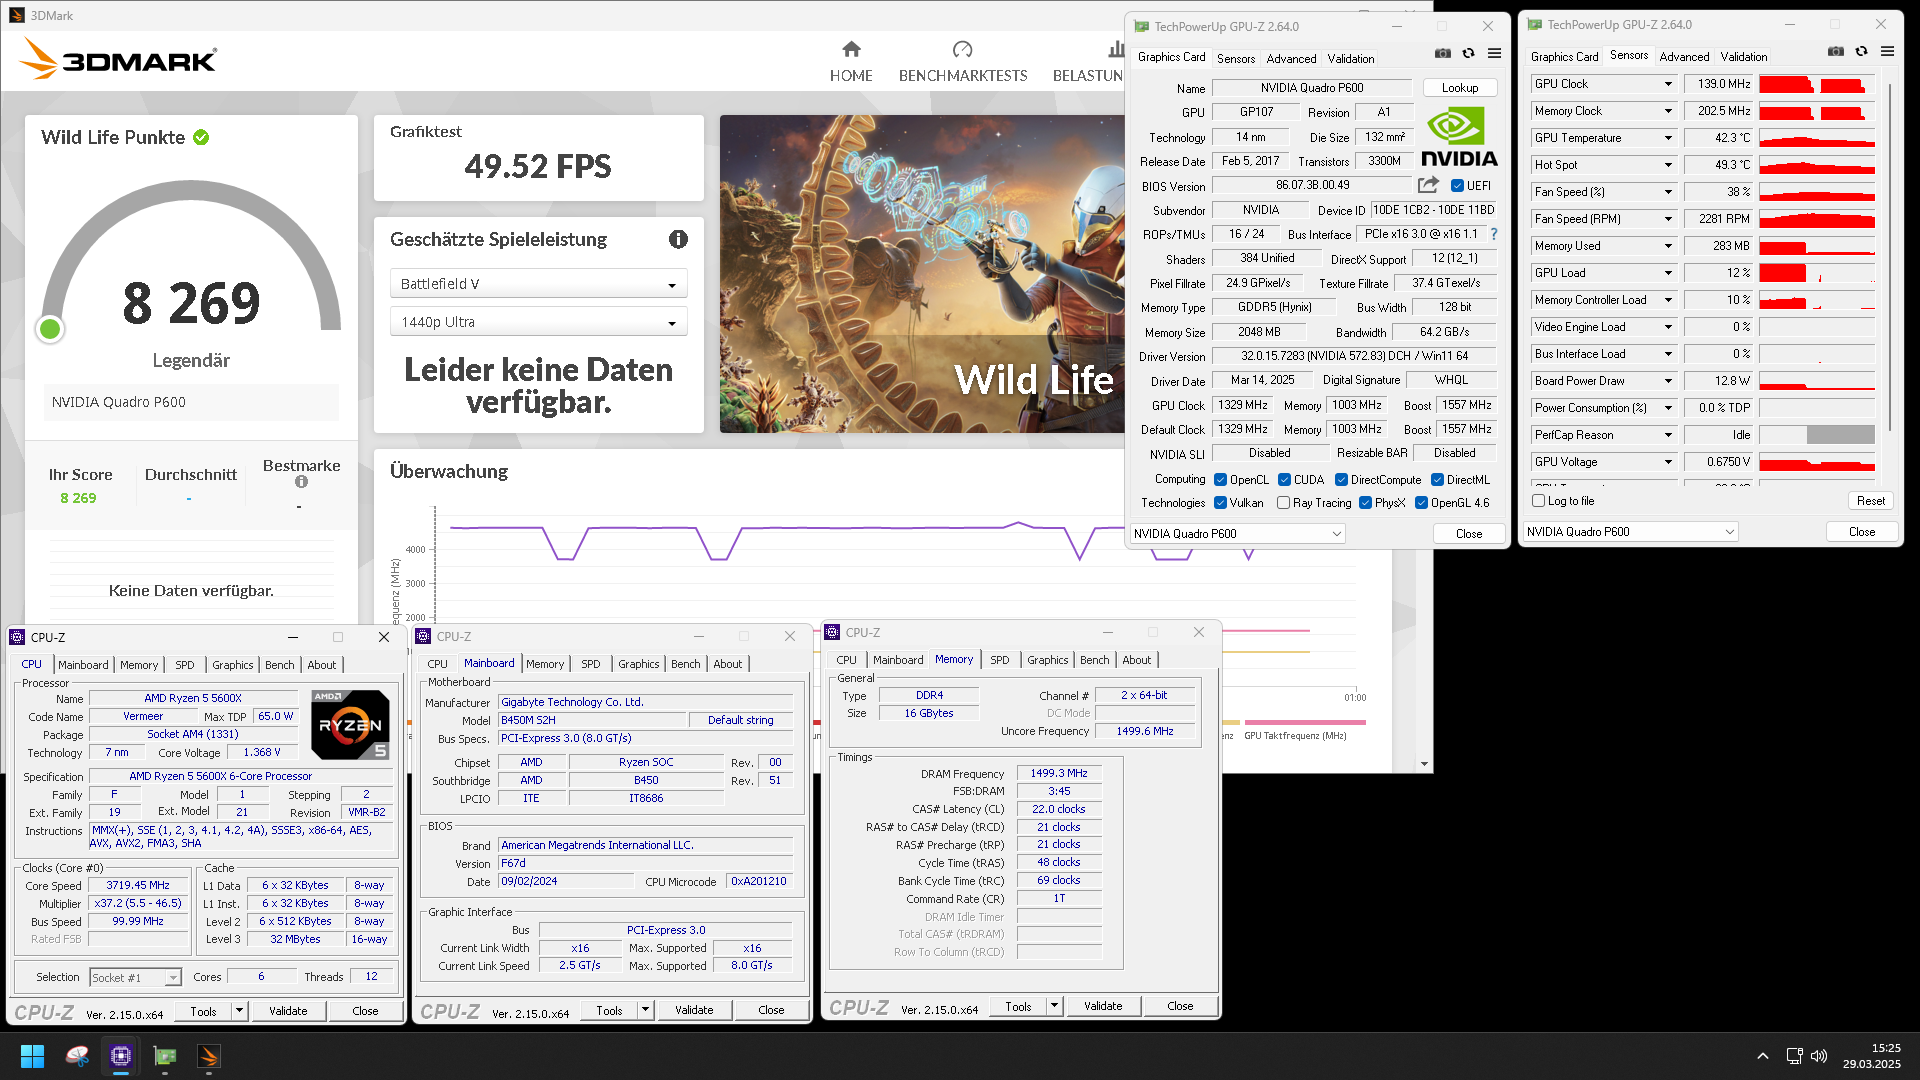The image size is (1920, 1080).
Task: Take screenshot in GPU-Z Sensors window
Action: pos(1835,52)
